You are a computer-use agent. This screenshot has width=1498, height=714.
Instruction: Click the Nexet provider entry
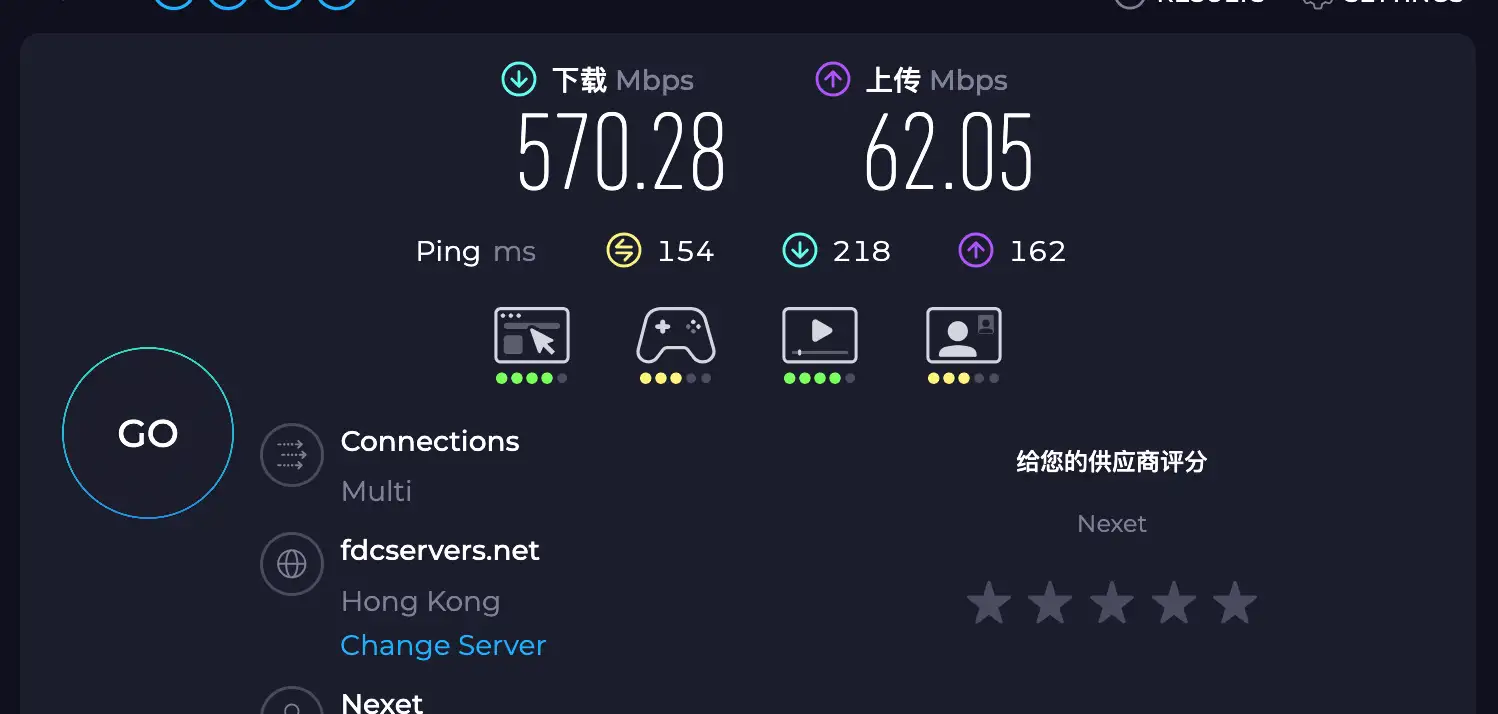[382, 702]
